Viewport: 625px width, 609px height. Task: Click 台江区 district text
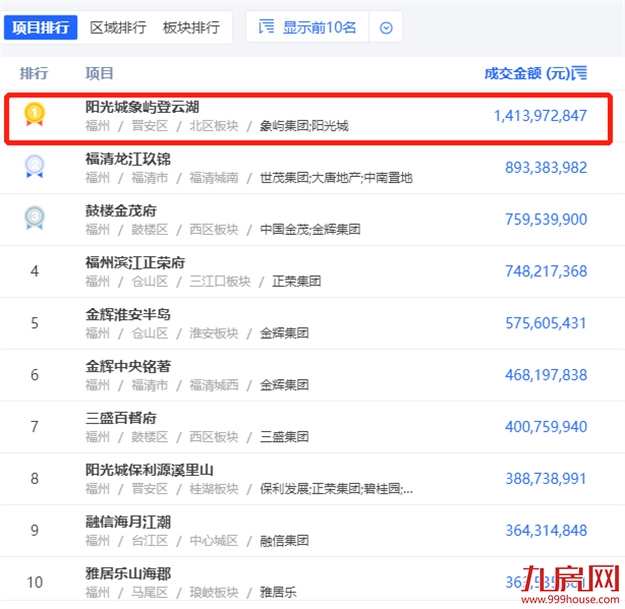coord(150,540)
